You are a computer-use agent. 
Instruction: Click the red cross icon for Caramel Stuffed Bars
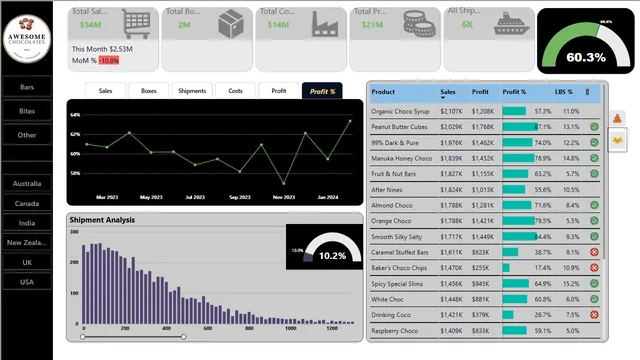(x=594, y=252)
